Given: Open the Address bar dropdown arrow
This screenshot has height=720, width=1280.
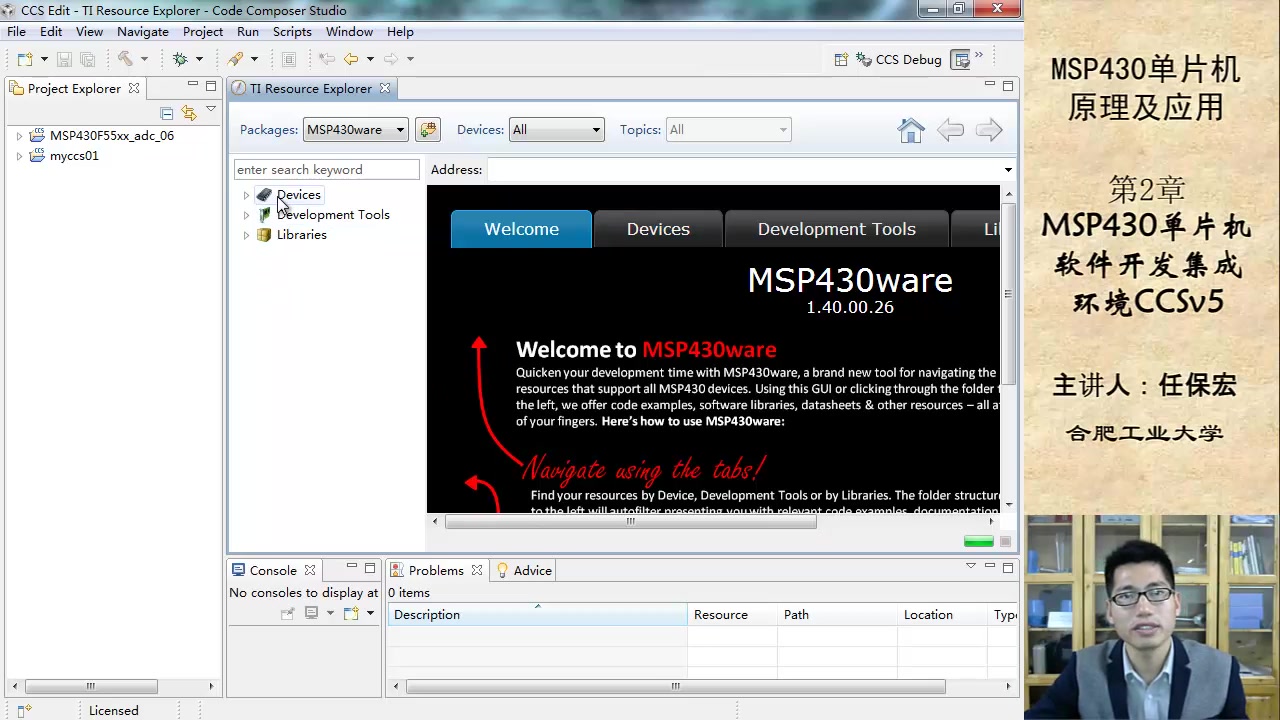Looking at the screenshot, I should point(1008,170).
